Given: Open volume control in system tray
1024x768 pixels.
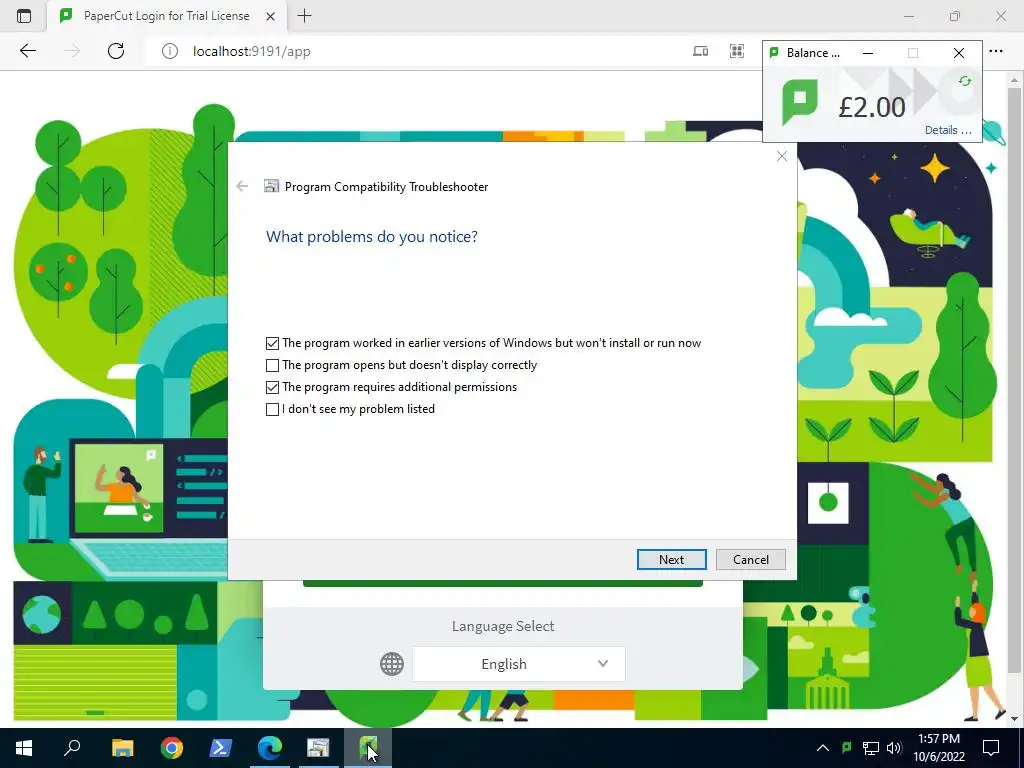Looking at the screenshot, I should [894, 748].
